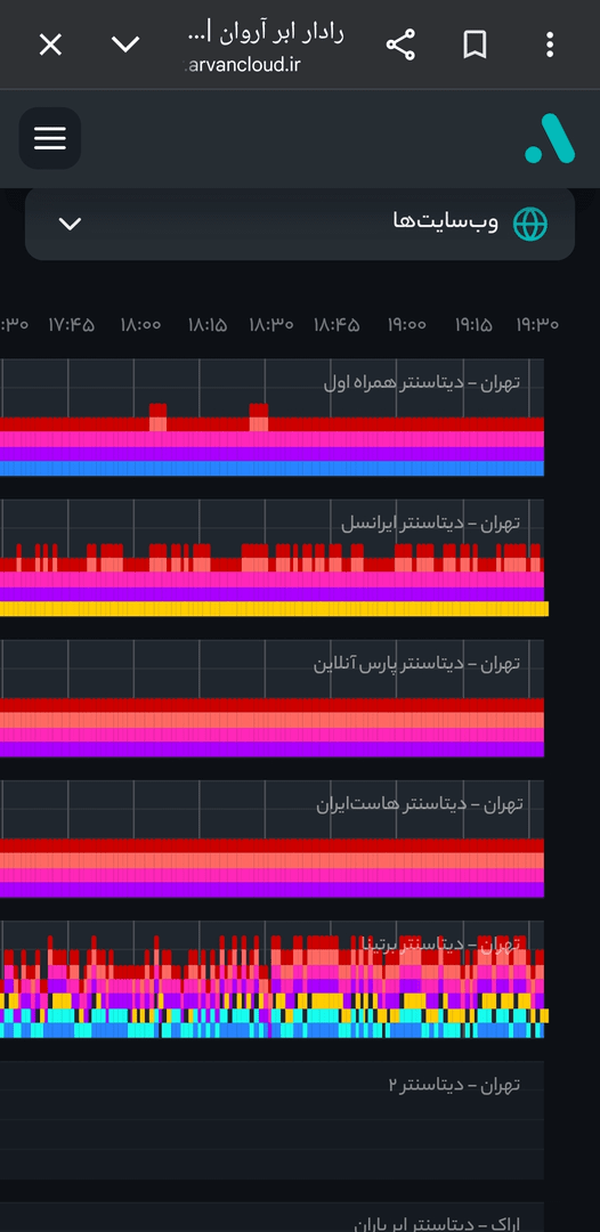This screenshot has width=600, height=1232.
Task: Click the salmon band in هاست‌ایران chart
Action: click(272, 860)
